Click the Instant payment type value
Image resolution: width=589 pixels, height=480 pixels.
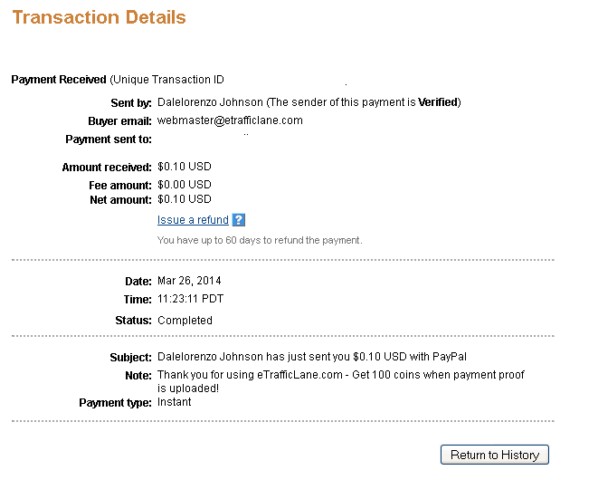coord(174,402)
